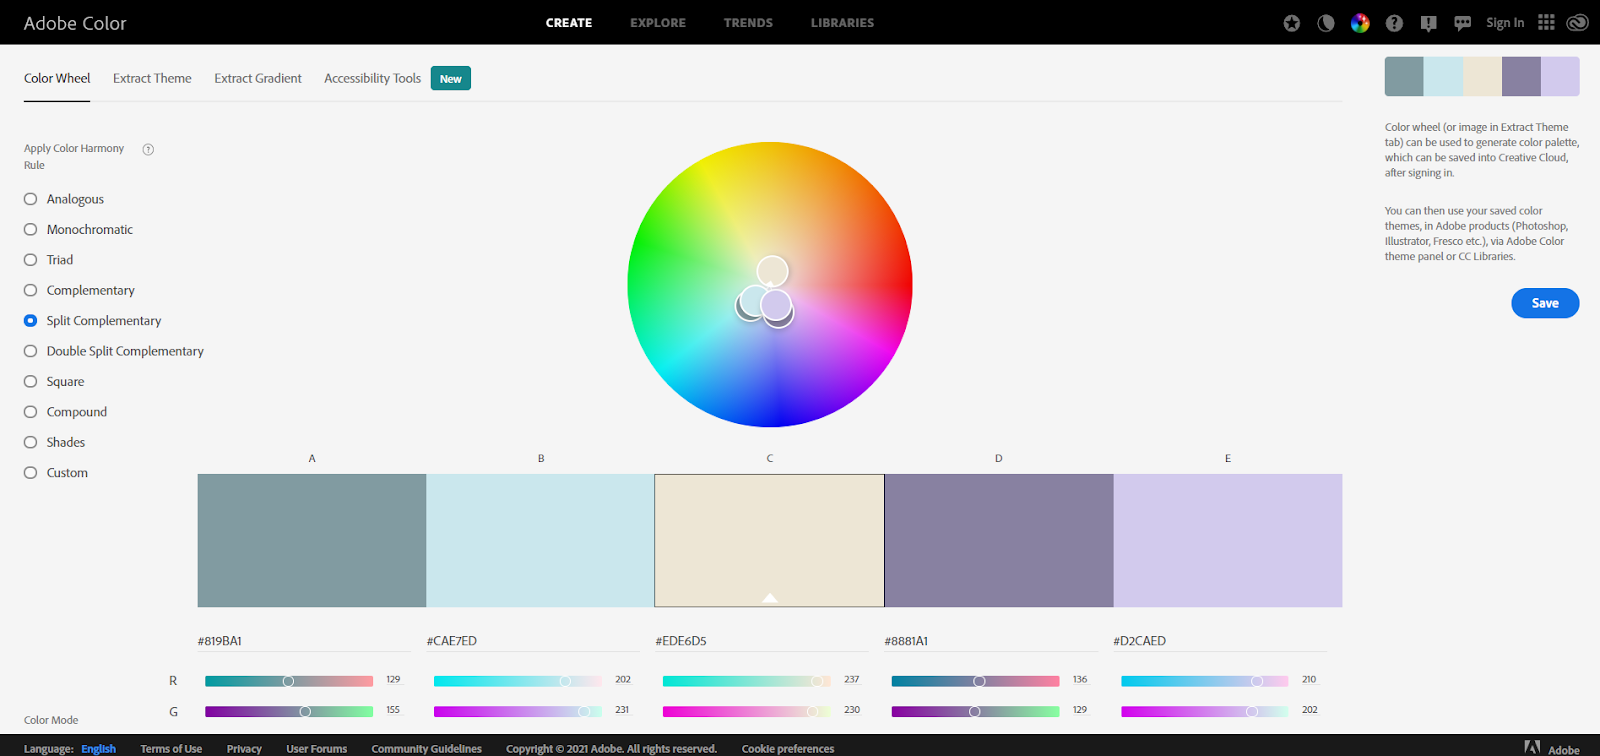Image resolution: width=1600 pixels, height=756 pixels.
Task: Open the Creative Cloud icon
Action: 1577,22
